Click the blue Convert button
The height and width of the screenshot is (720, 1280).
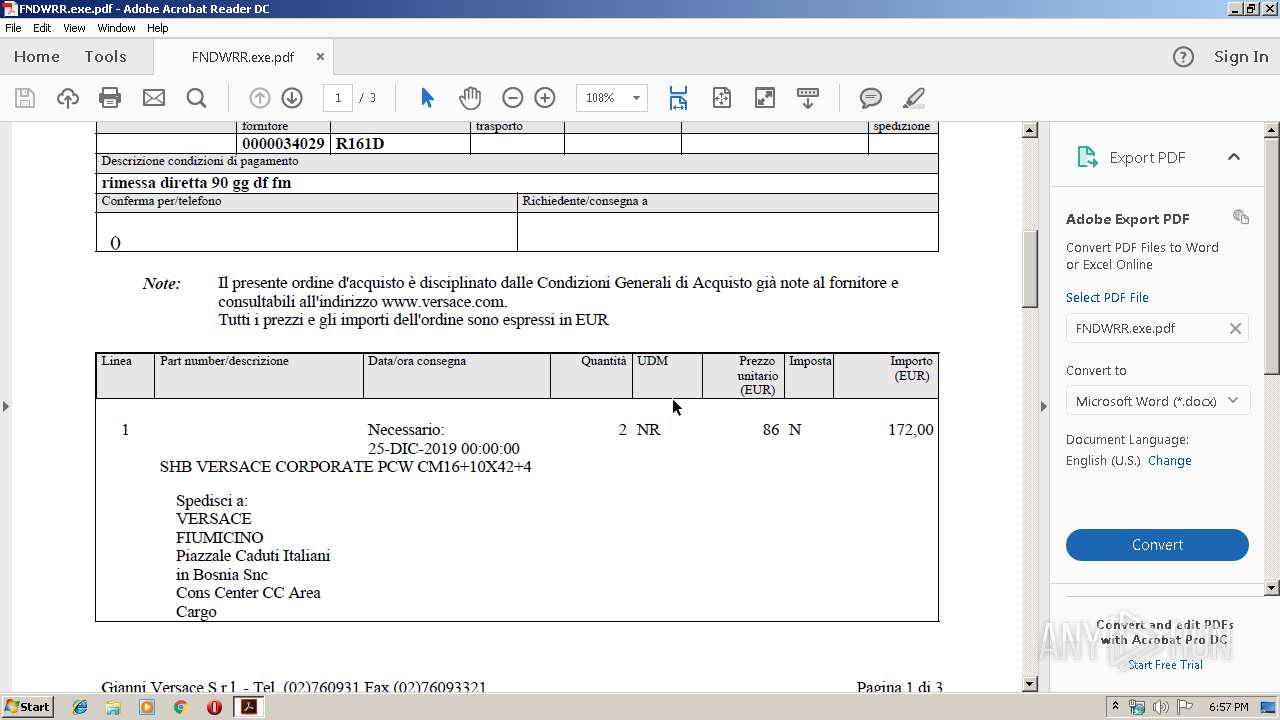pyautogui.click(x=1157, y=545)
